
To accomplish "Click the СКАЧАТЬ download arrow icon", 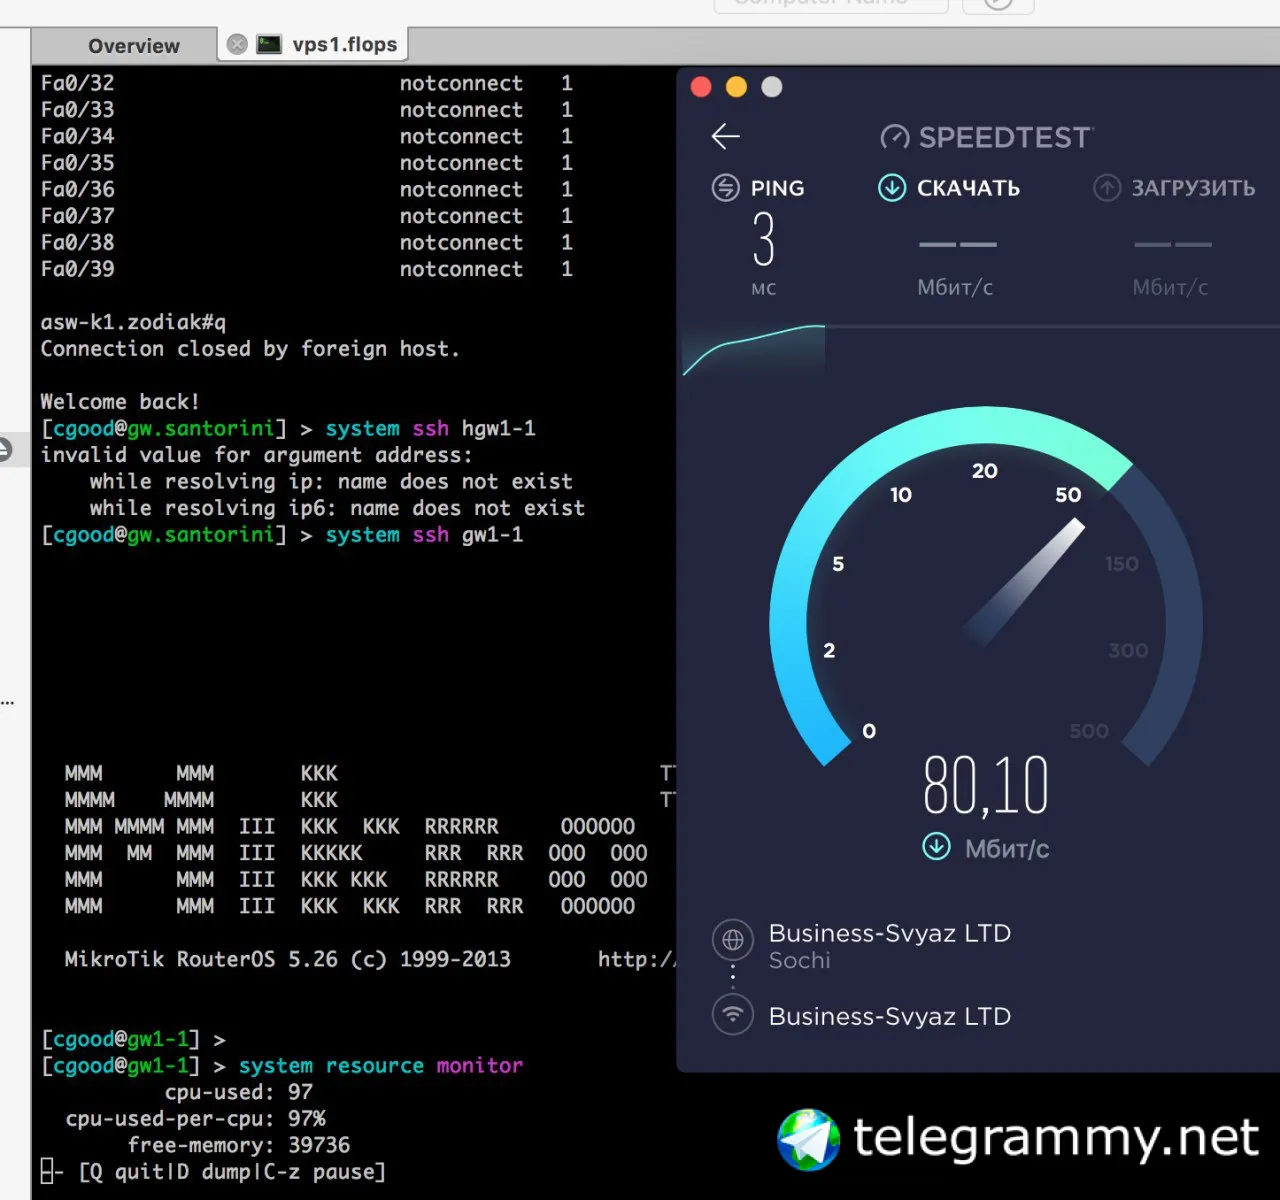I will click(892, 187).
